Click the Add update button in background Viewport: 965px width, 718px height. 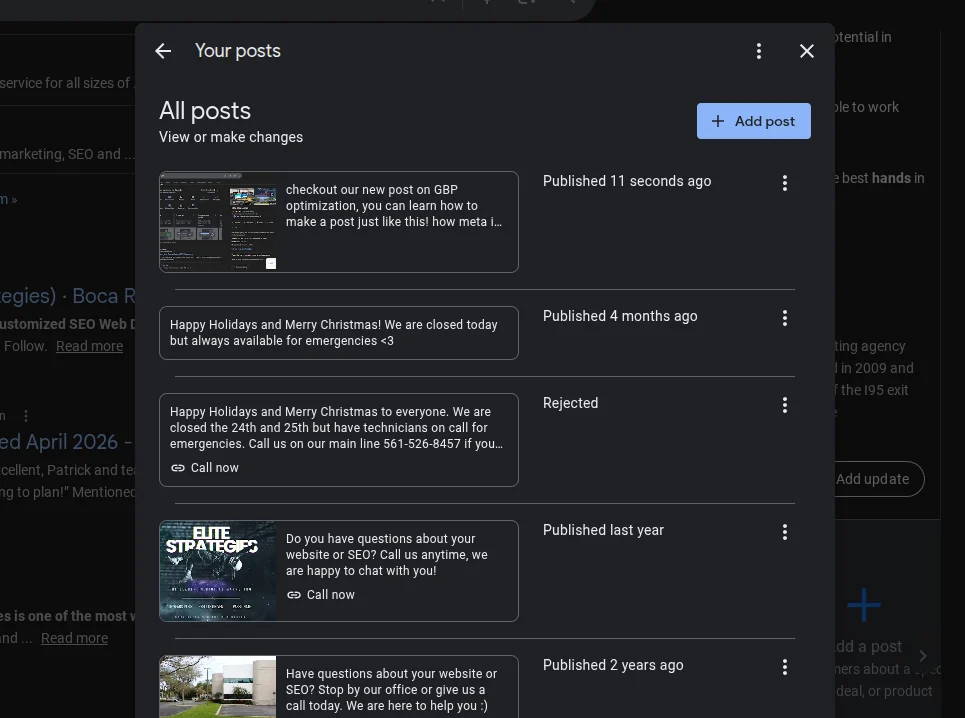coord(873,479)
